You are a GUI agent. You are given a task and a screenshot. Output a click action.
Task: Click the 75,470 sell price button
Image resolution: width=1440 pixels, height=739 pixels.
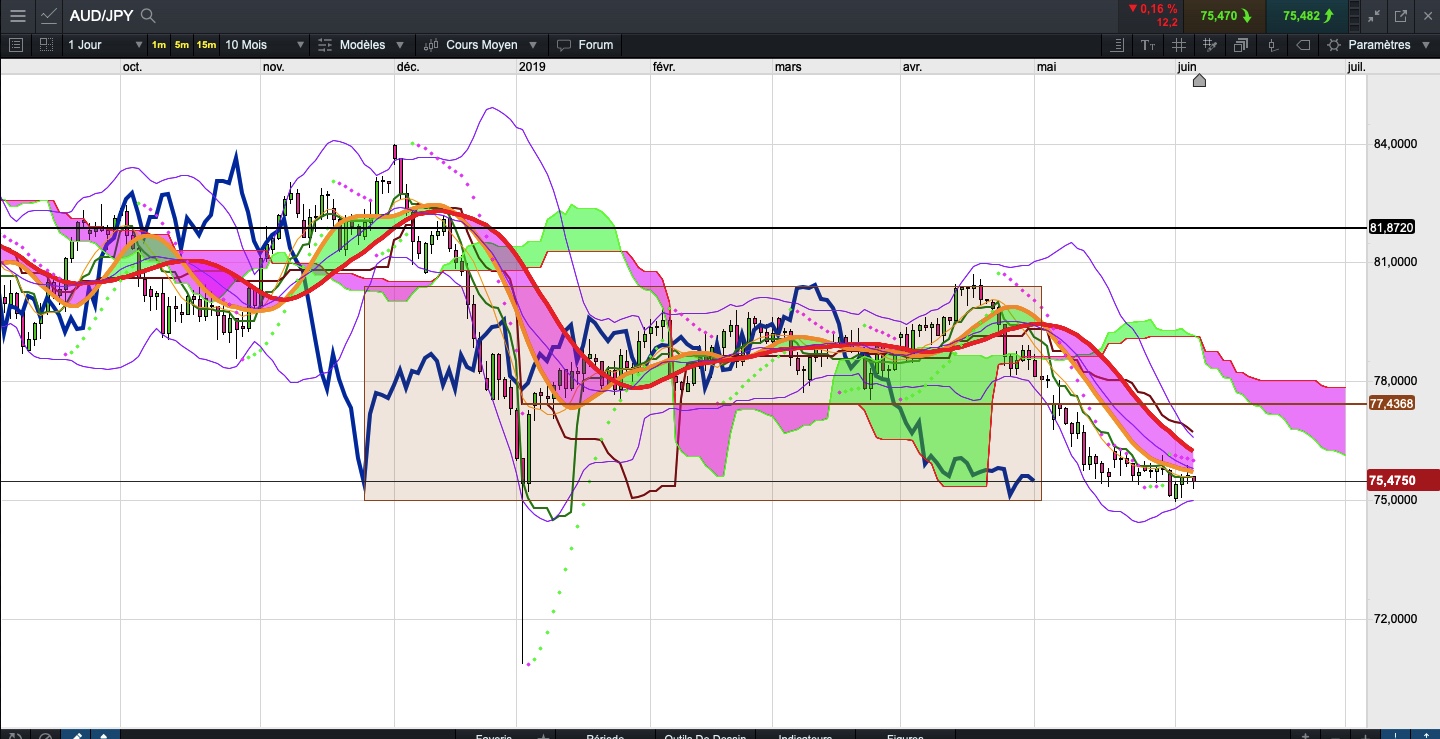(1225, 16)
